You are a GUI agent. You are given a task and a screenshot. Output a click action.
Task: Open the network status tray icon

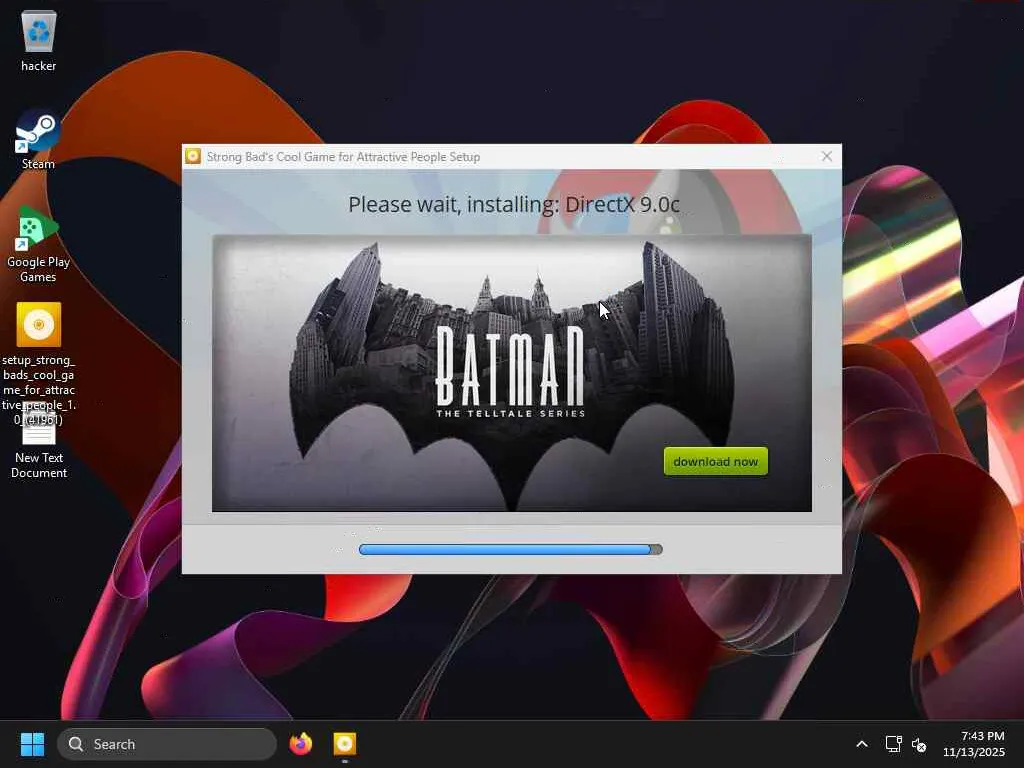(x=893, y=744)
